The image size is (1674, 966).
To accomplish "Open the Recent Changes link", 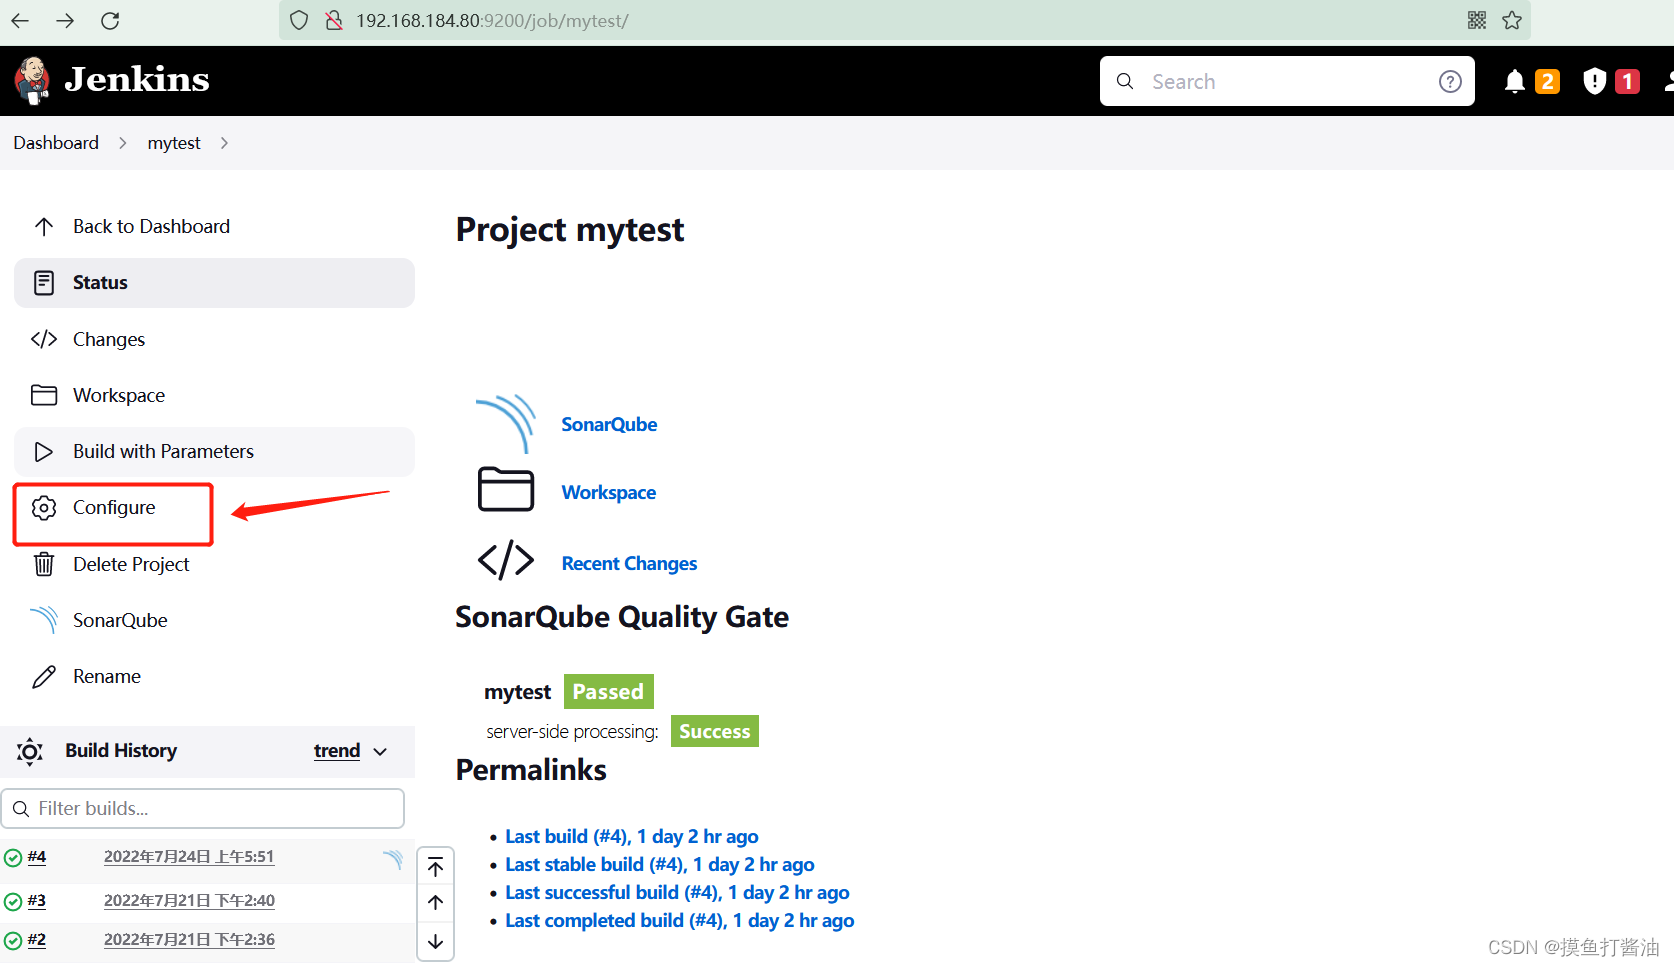I will tap(629, 563).
